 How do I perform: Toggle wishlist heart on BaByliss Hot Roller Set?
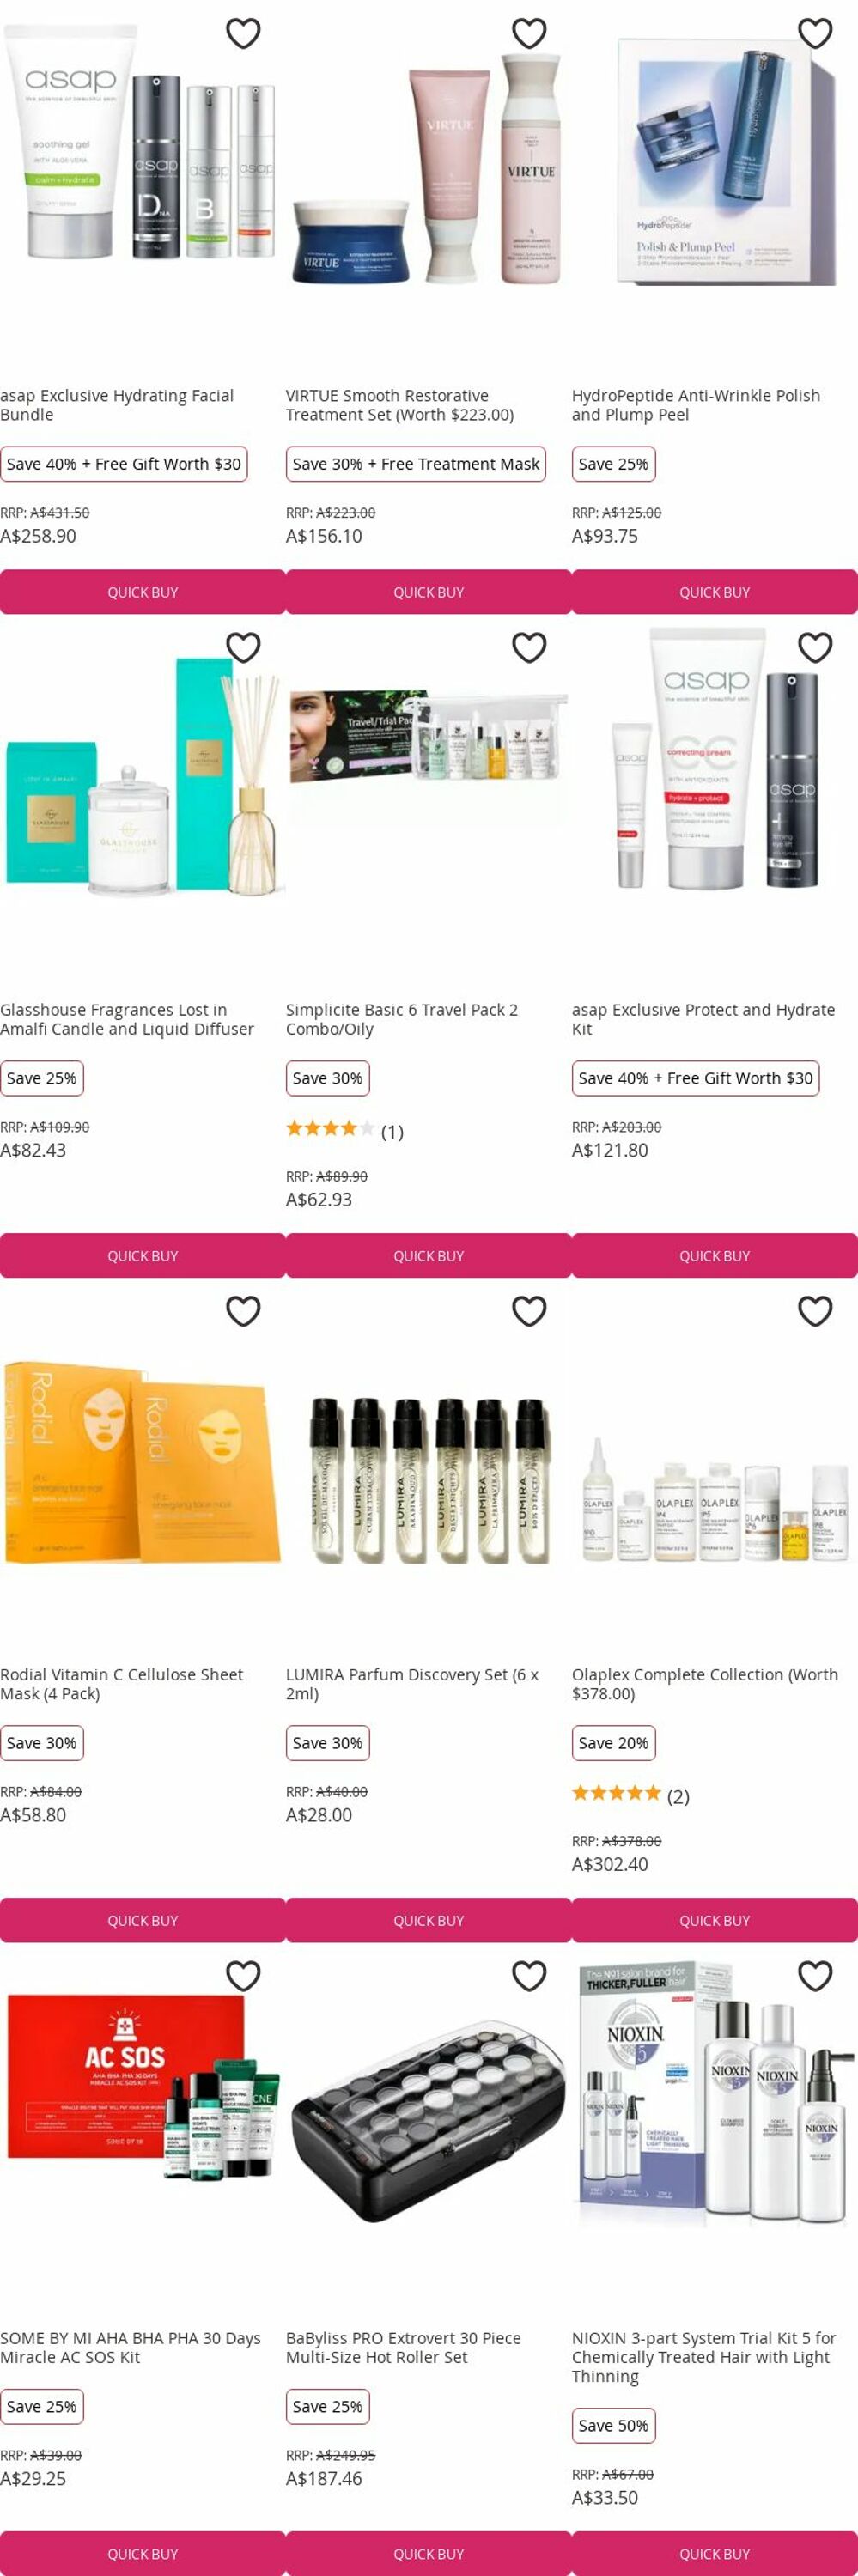coord(529,1976)
